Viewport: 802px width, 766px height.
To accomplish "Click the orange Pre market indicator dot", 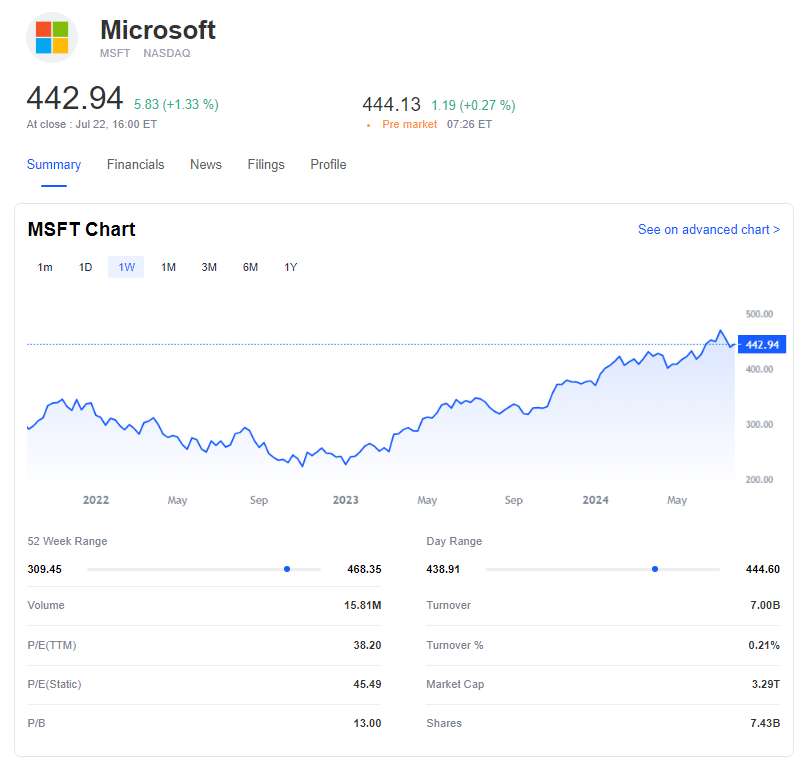I will click(368, 126).
